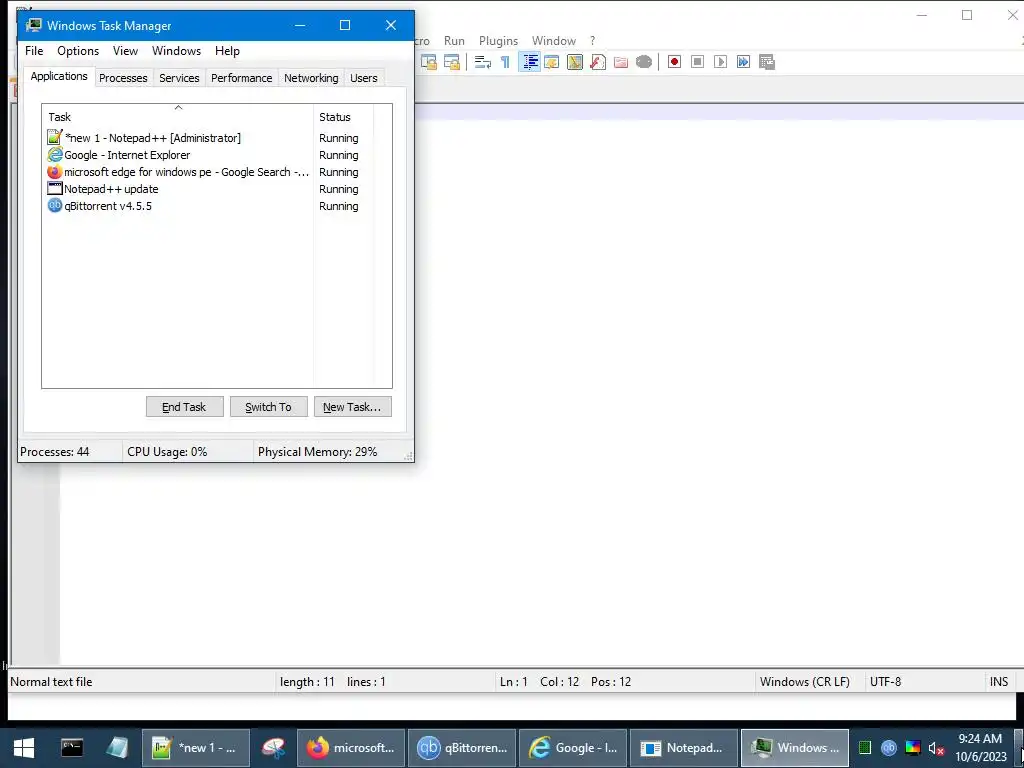Click the Switch To button
1024x768 pixels.
tap(268, 407)
